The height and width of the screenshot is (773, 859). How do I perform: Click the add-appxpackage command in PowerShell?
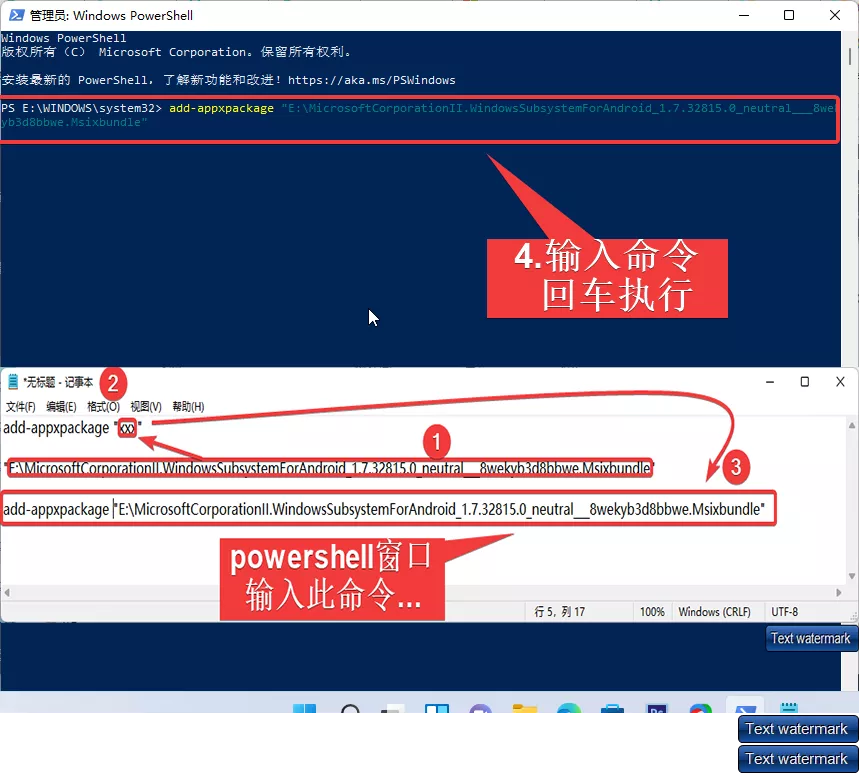pos(221,108)
